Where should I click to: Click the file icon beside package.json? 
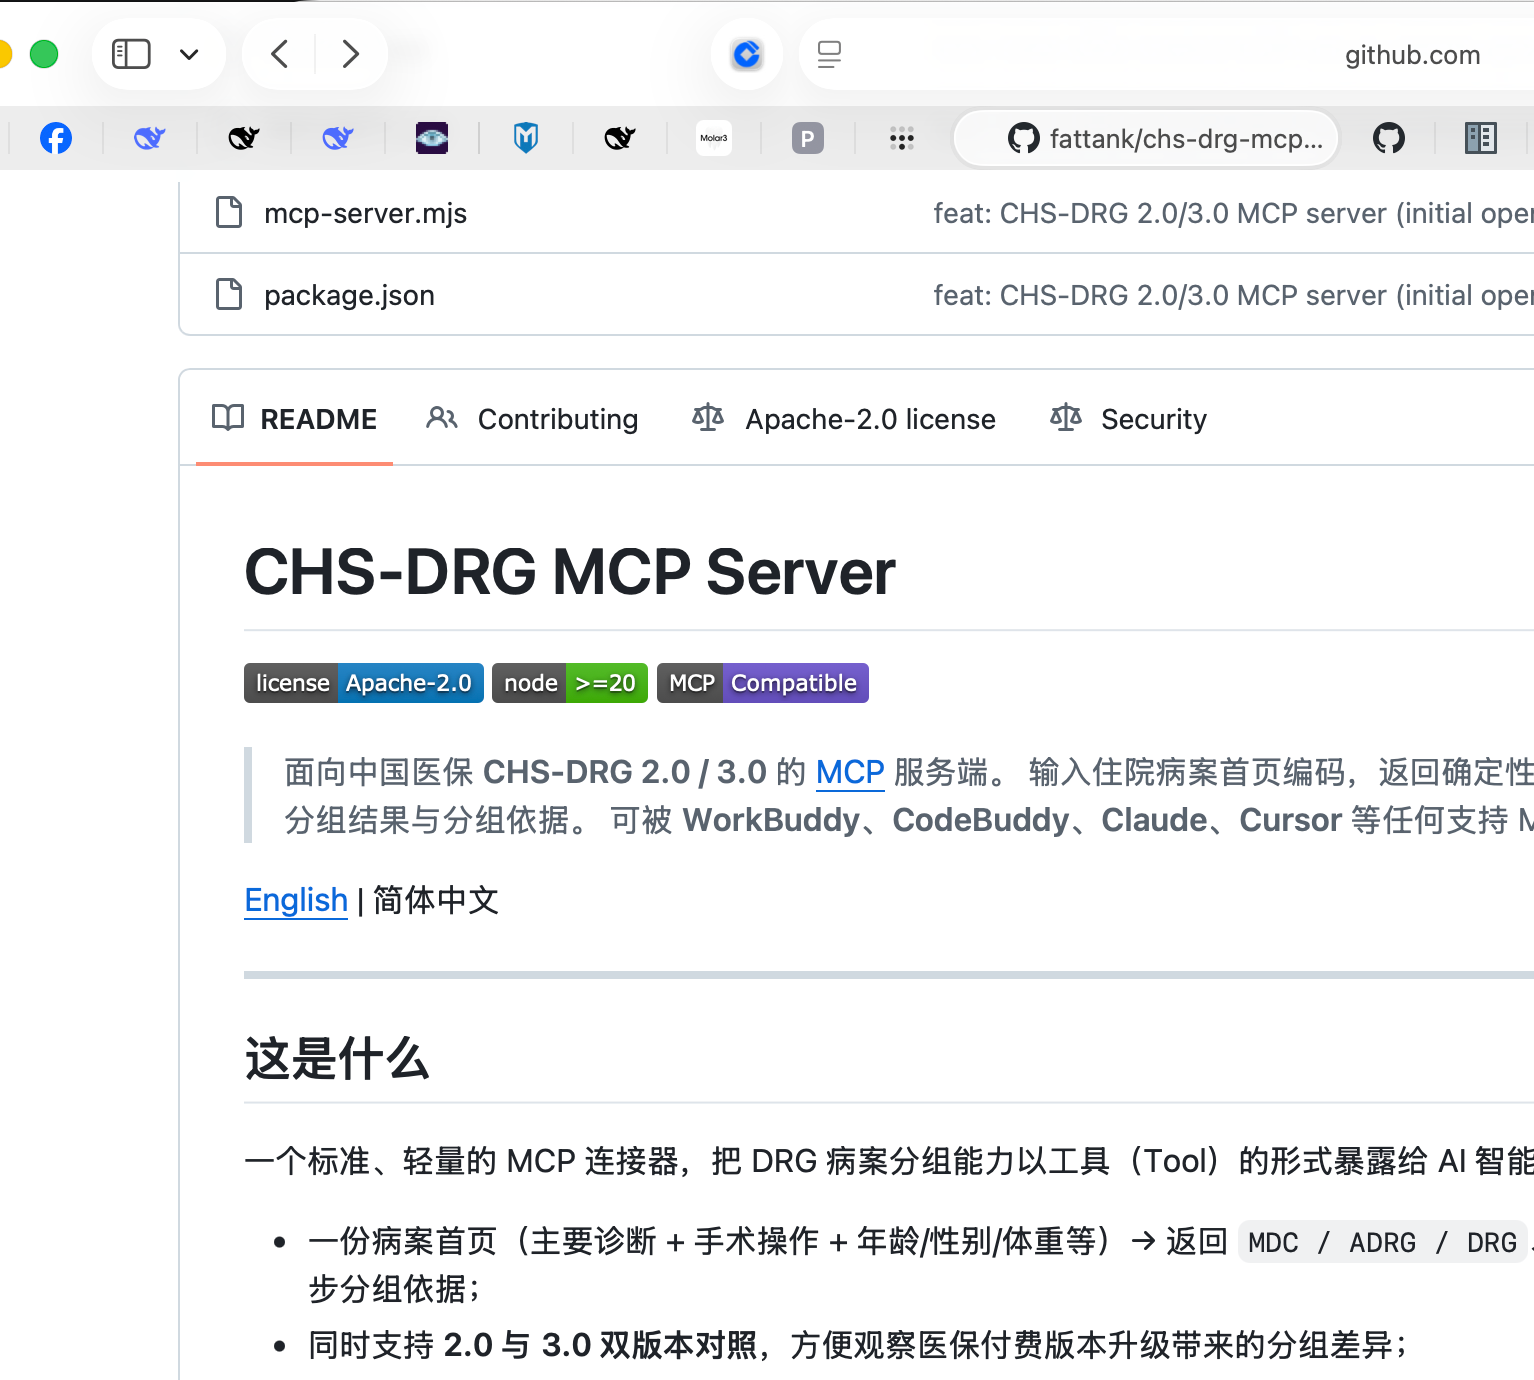229,294
